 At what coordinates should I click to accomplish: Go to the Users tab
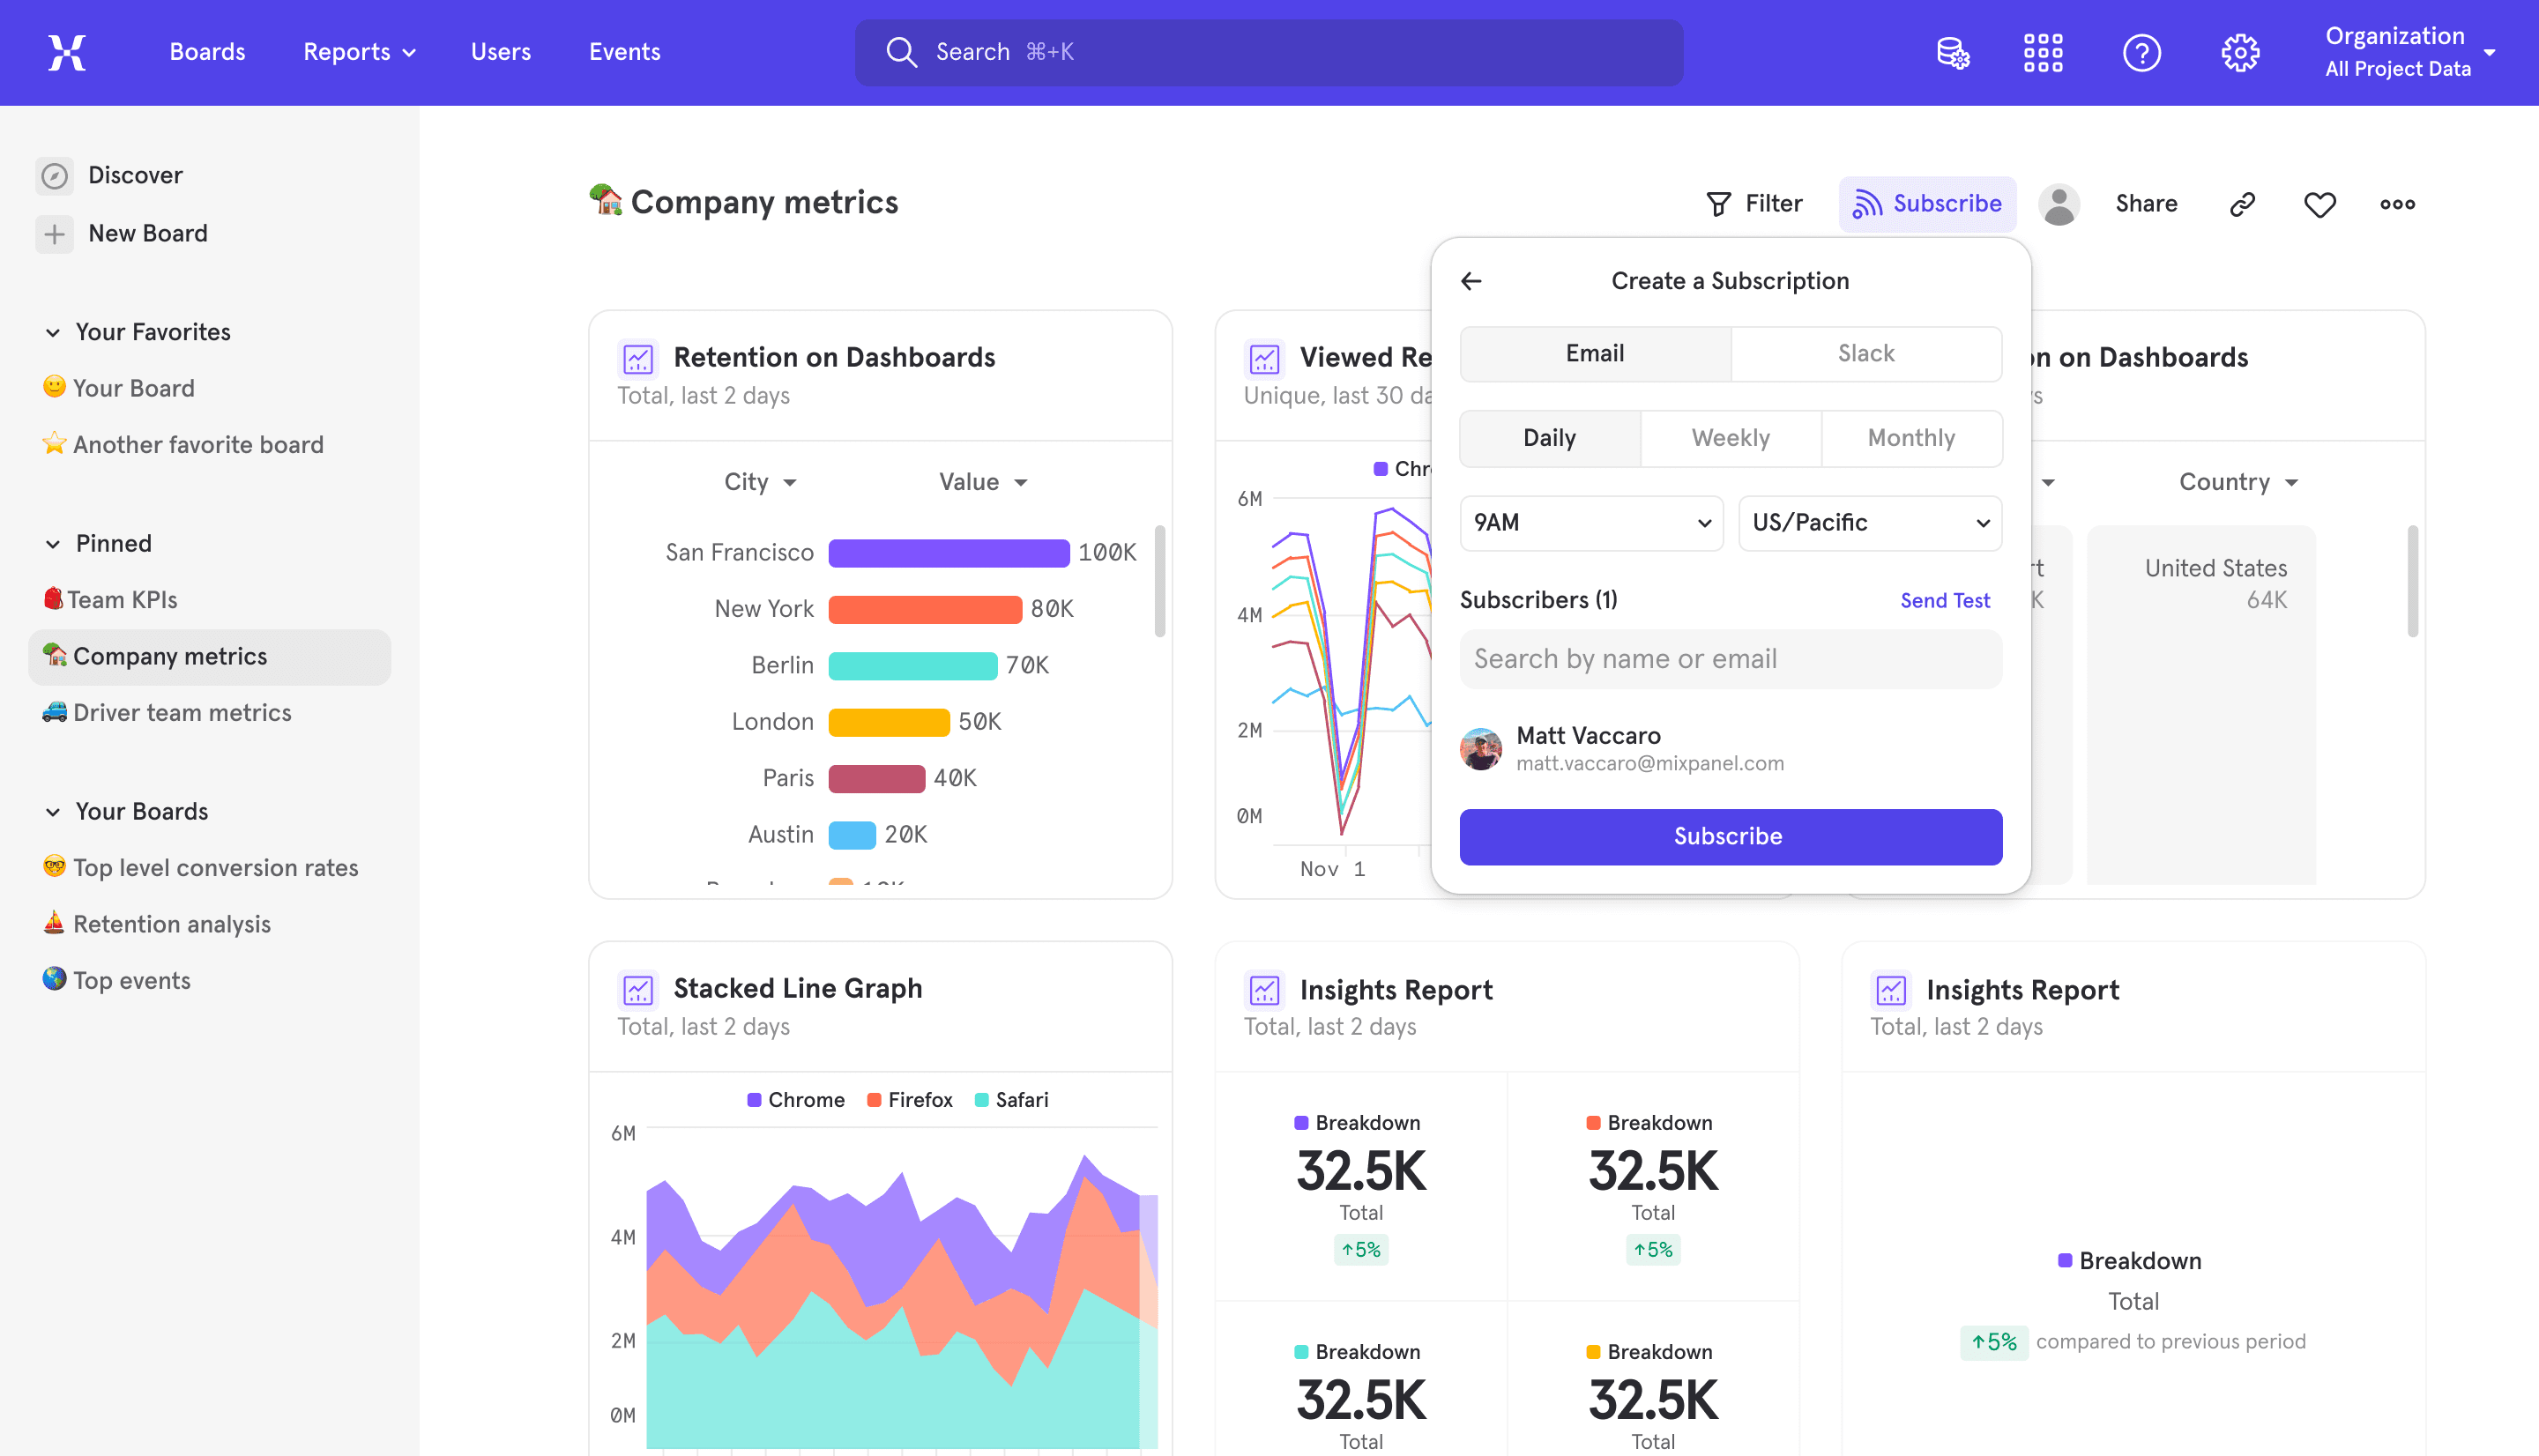point(501,52)
